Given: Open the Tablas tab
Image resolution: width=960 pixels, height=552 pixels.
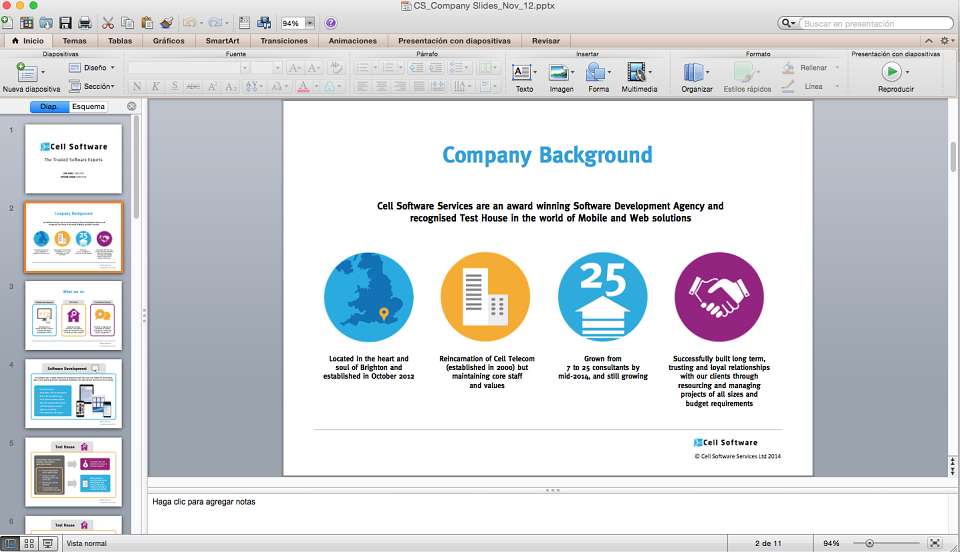Looking at the screenshot, I should pos(120,41).
